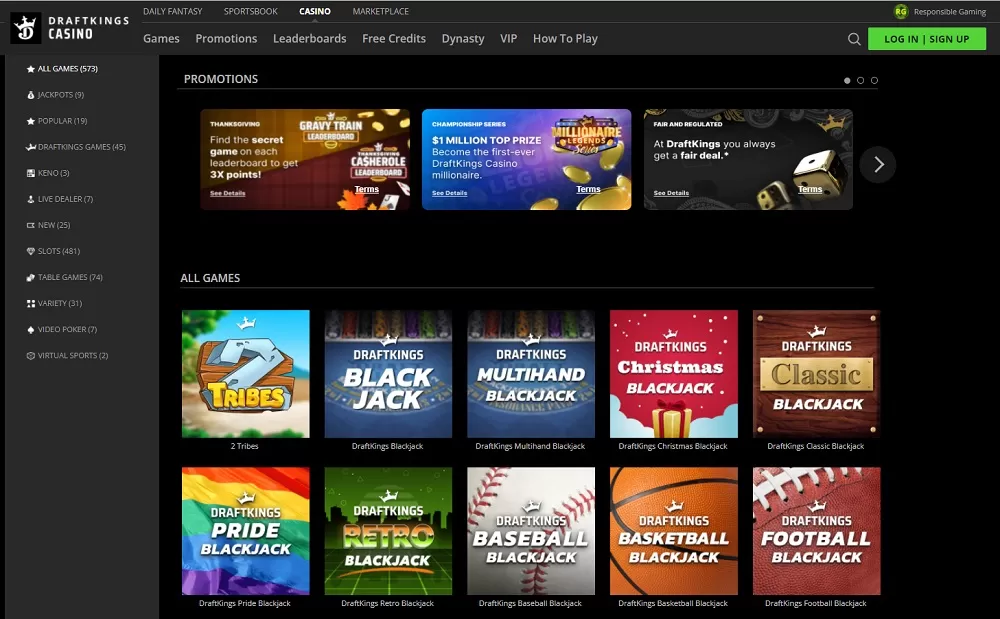Switch to the Daily Fantasy tab
1000x619 pixels.
pos(172,11)
